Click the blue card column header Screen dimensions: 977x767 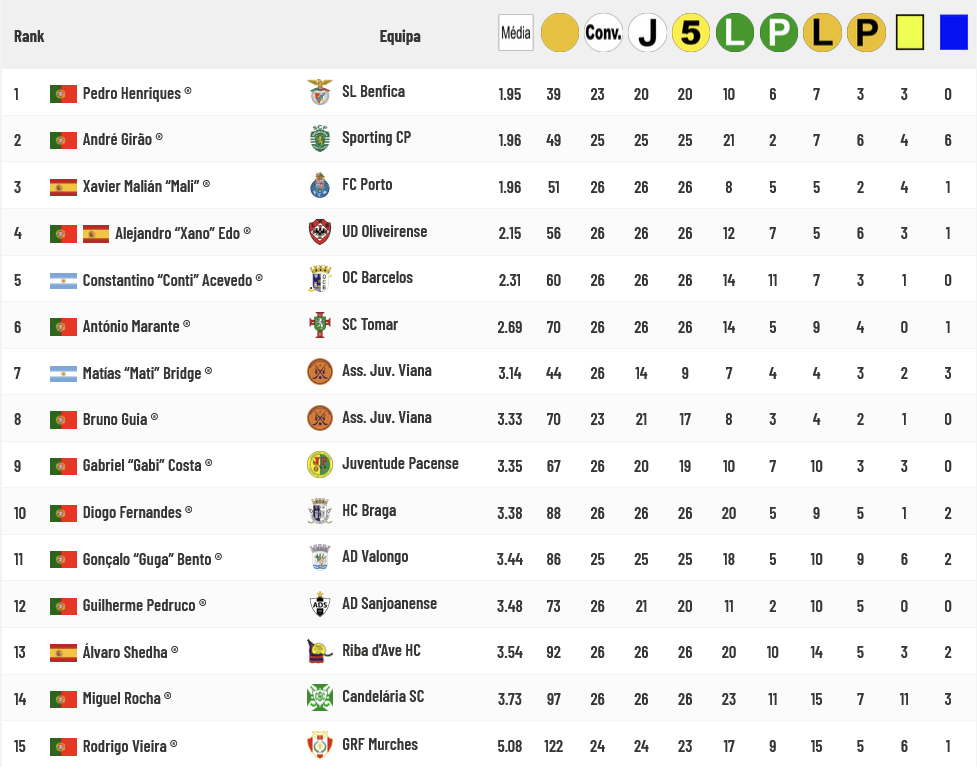[953, 32]
